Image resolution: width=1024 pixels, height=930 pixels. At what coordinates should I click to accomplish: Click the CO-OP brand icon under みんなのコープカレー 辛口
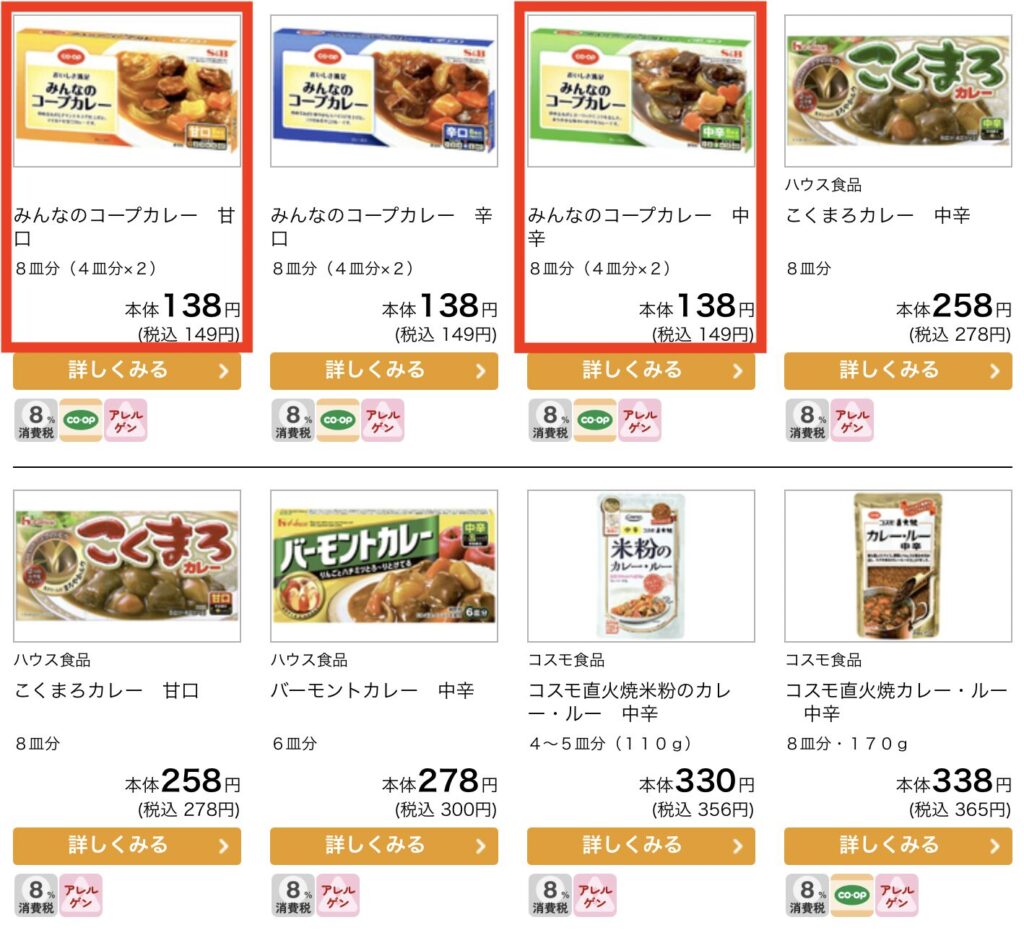click(338, 421)
